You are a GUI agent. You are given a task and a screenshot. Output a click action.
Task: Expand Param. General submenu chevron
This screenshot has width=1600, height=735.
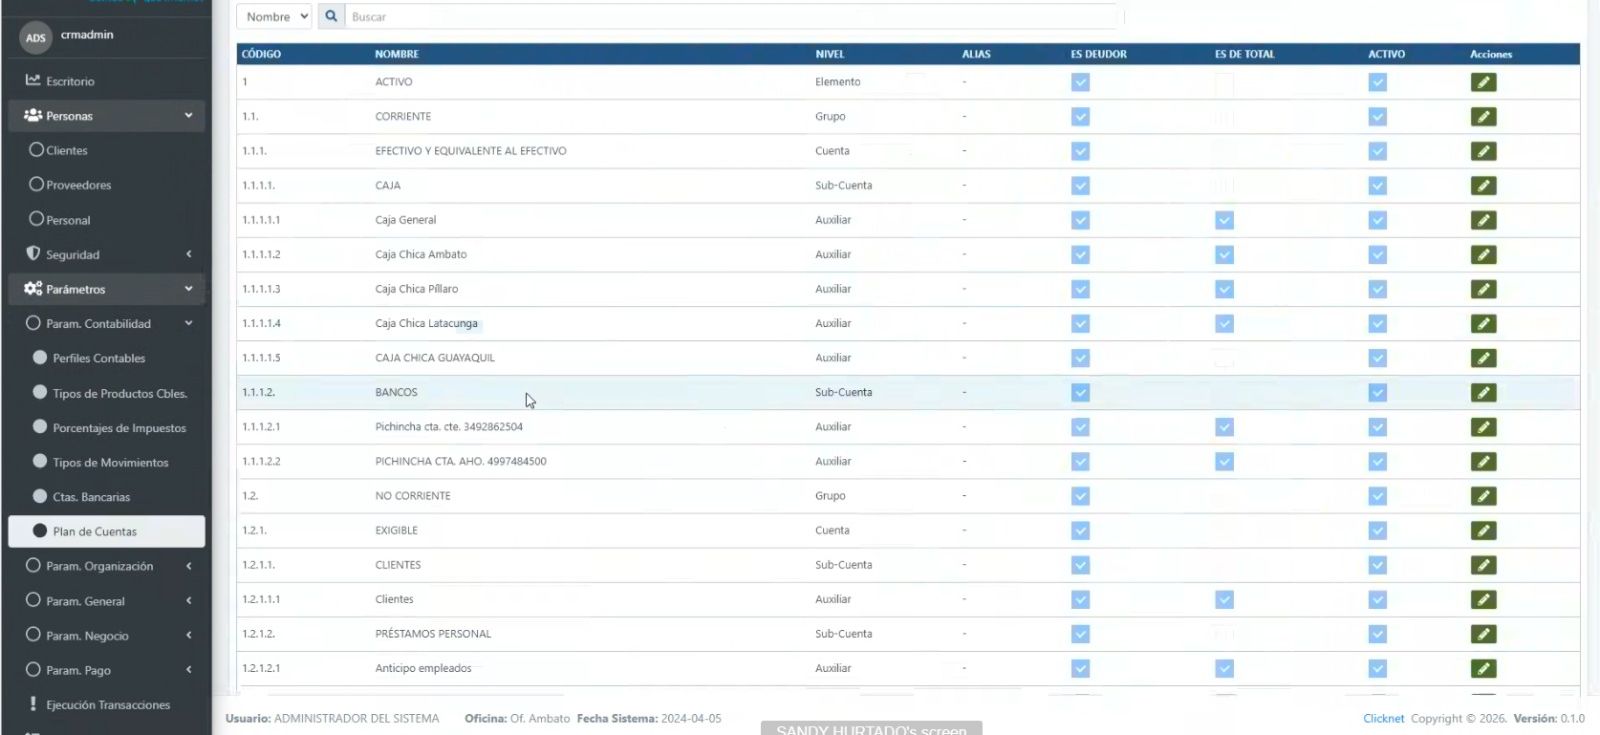click(x=188, y=600)
